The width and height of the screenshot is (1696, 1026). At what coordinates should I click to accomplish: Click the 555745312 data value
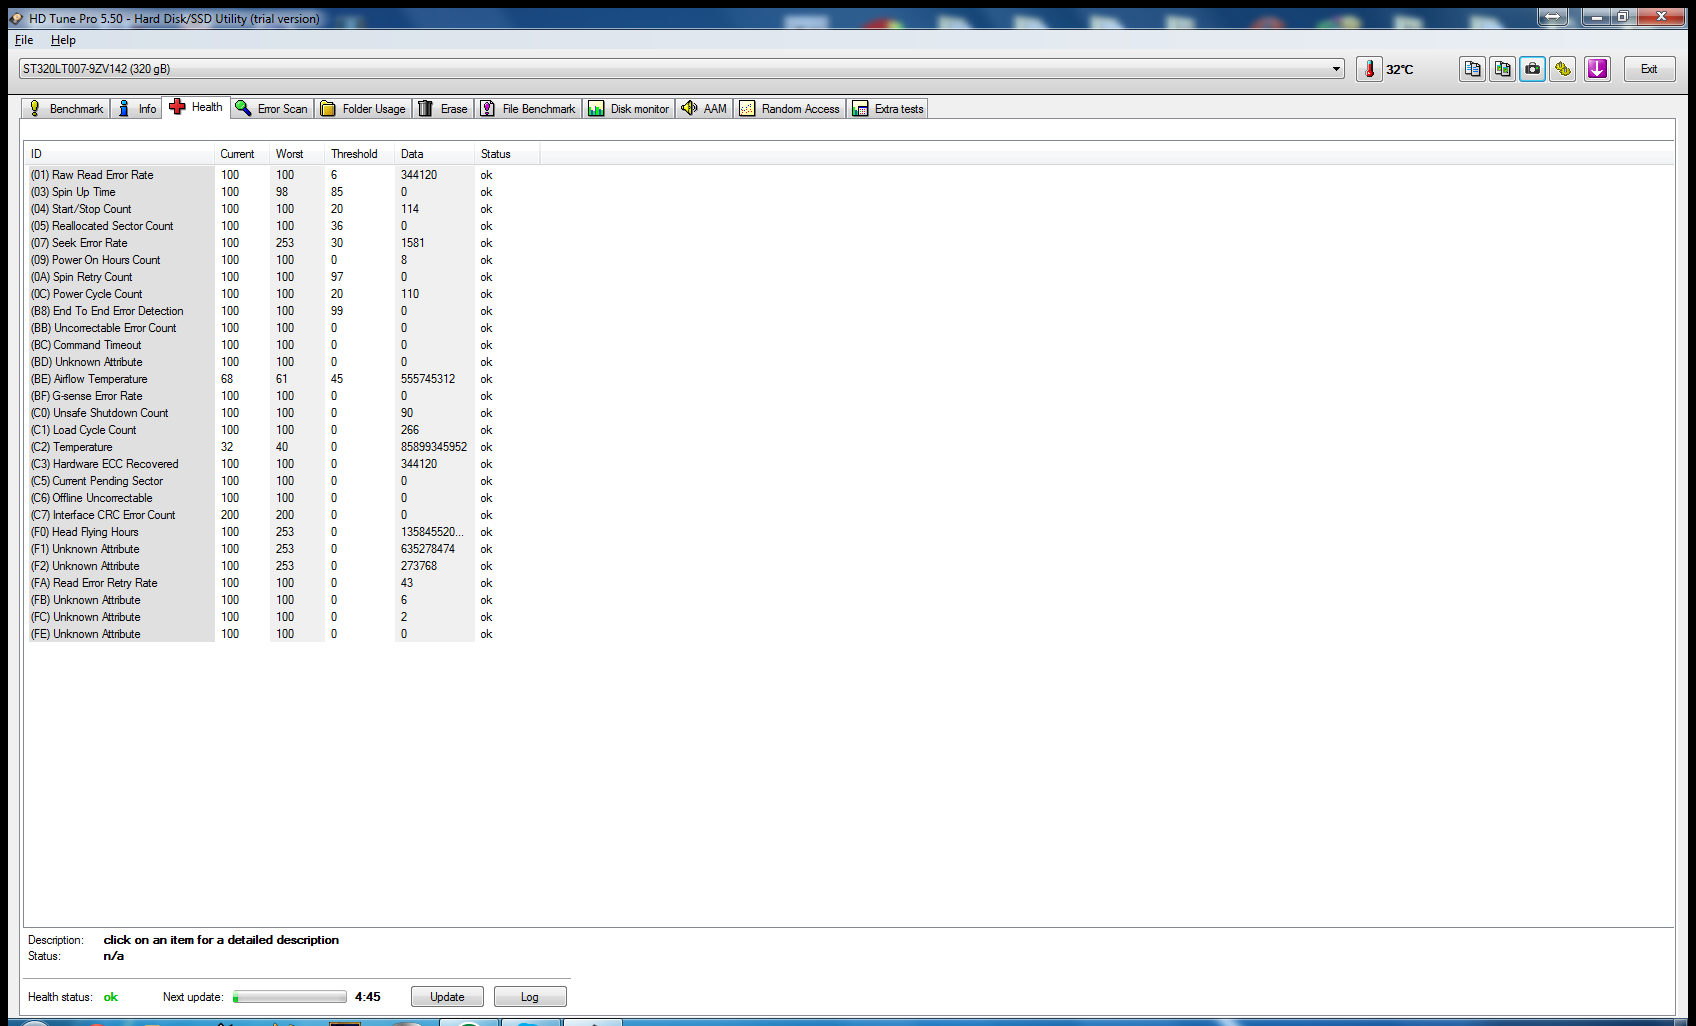pos(428,379)
